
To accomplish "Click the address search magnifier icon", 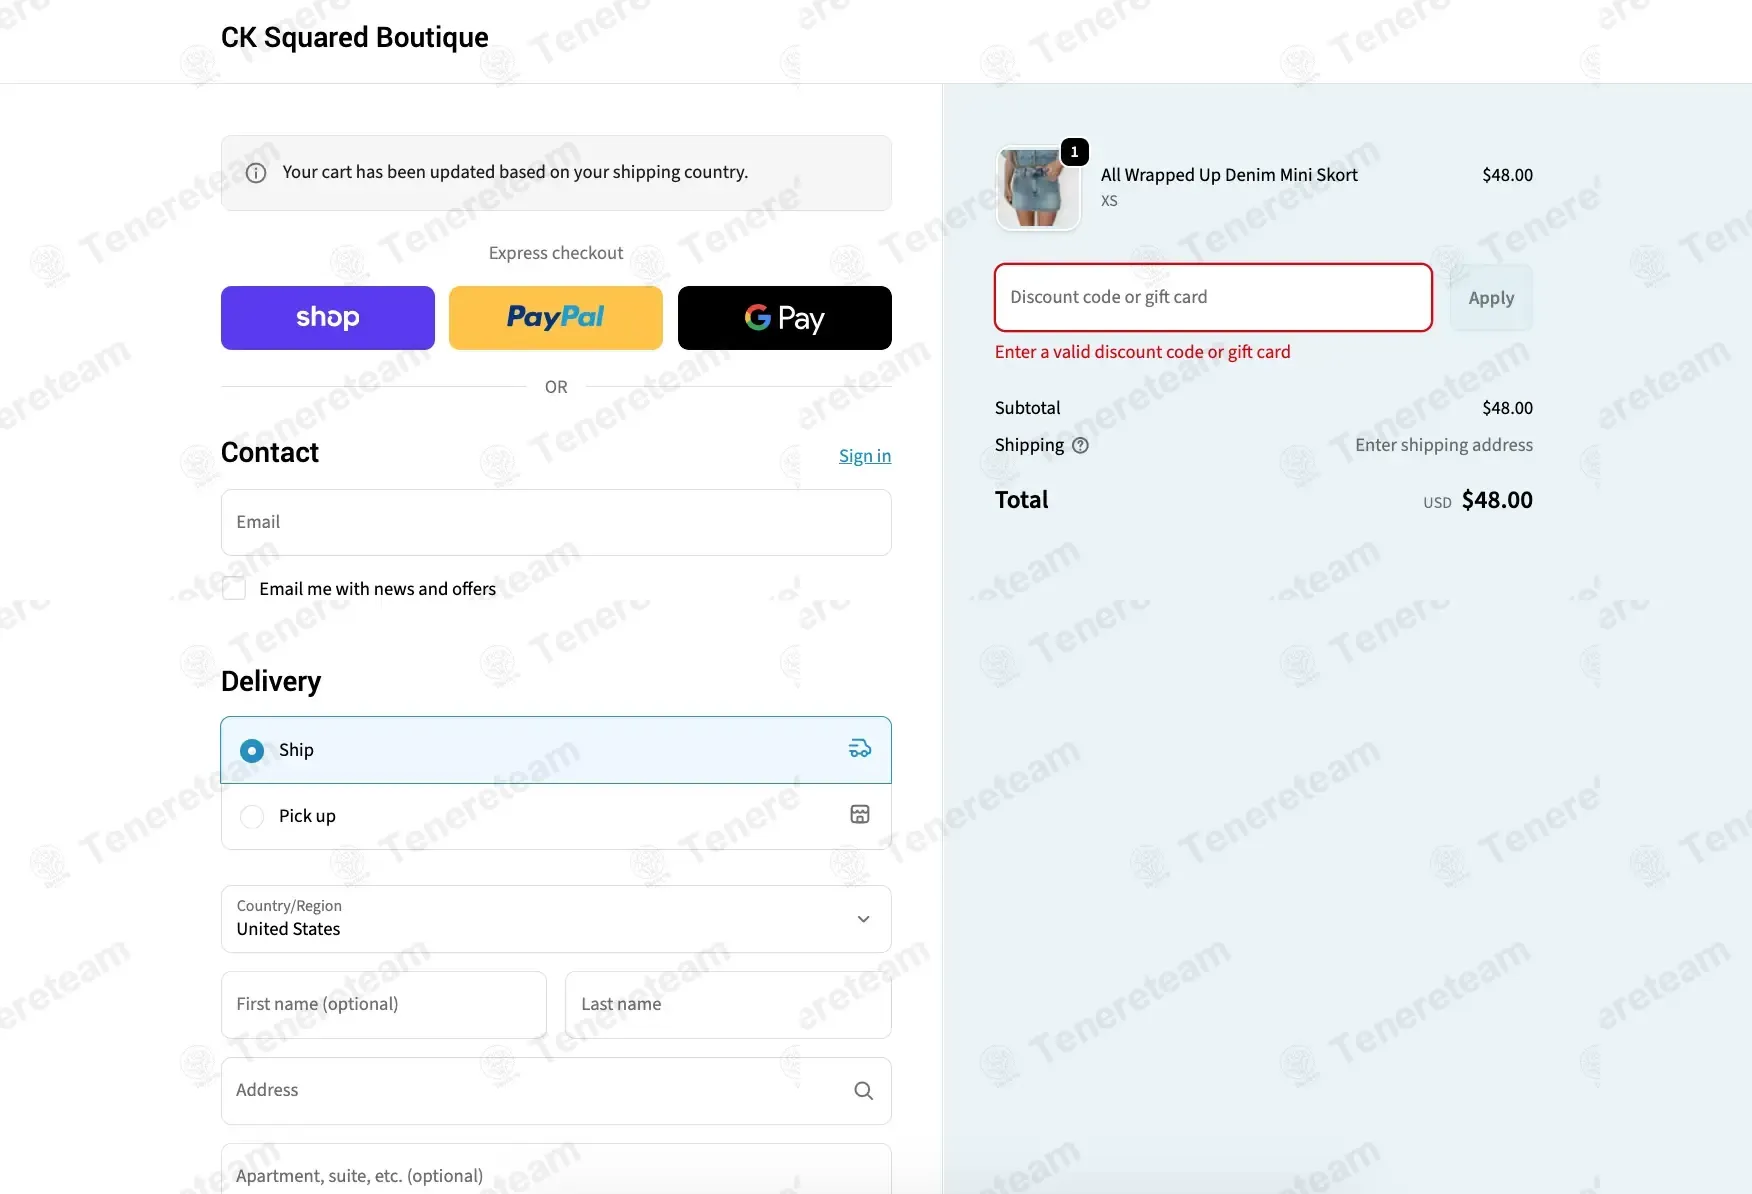I will 863,1091.
